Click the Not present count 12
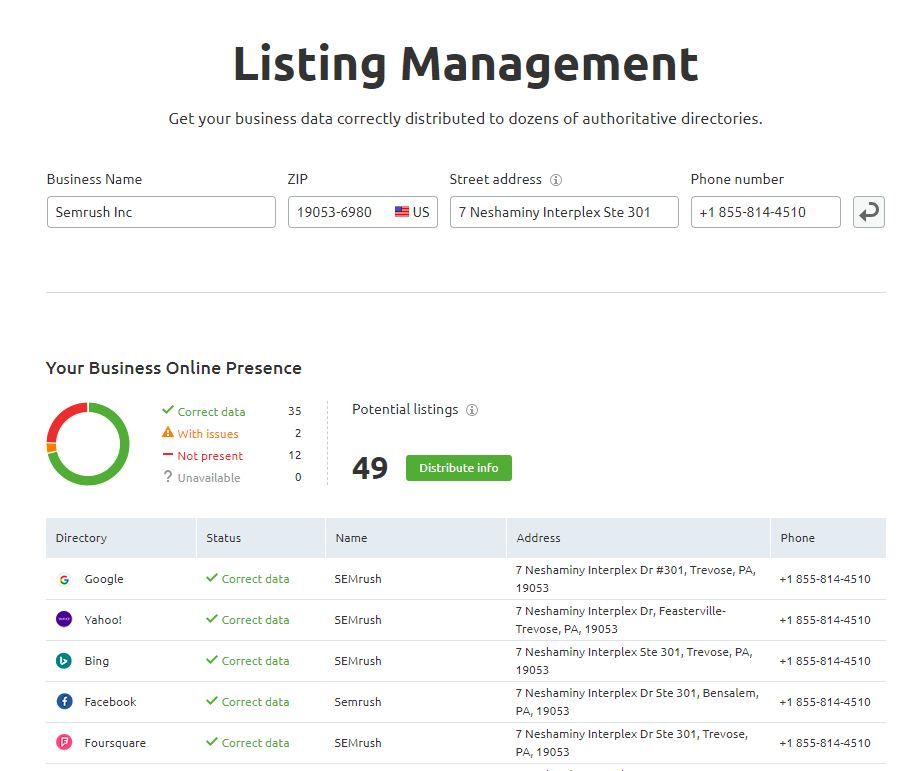The width and height of the screenshot is (901, 771). coord(295,456)
